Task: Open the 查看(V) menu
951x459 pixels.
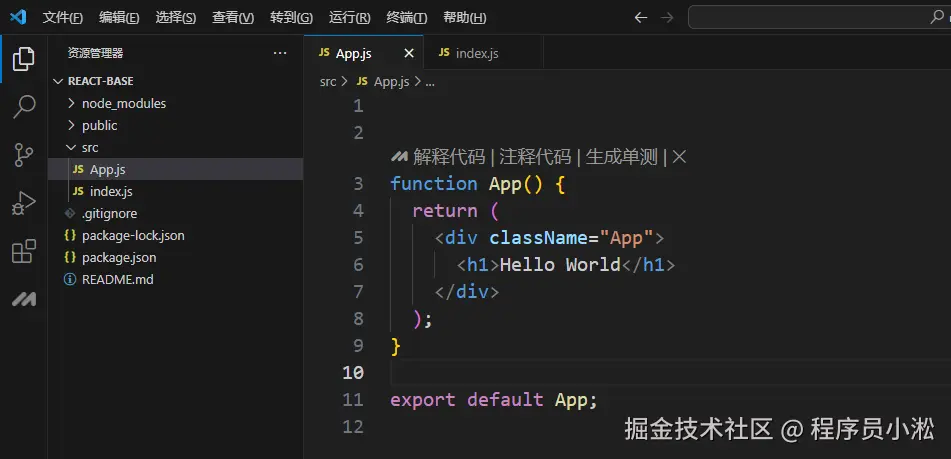Action: click(x=233, y=18)
